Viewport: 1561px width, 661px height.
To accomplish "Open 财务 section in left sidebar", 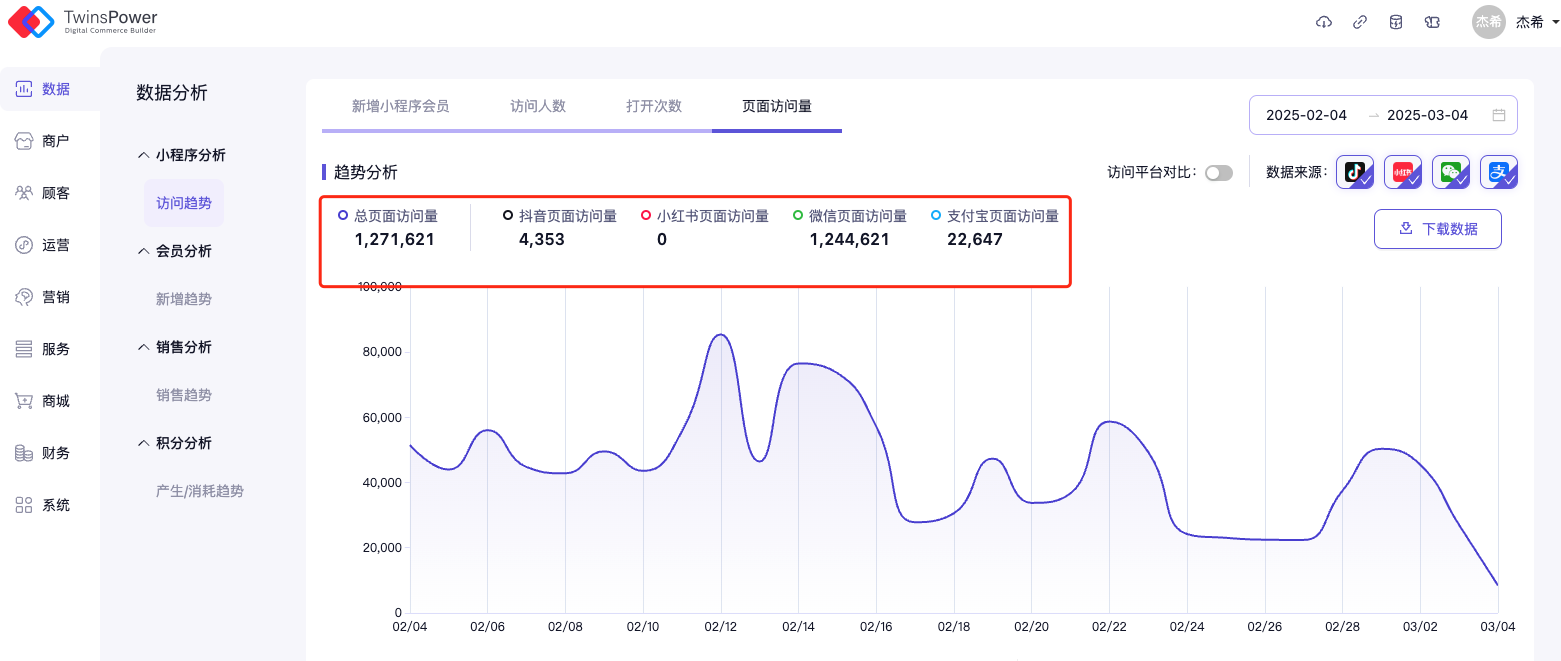I will tap(44, 453).
